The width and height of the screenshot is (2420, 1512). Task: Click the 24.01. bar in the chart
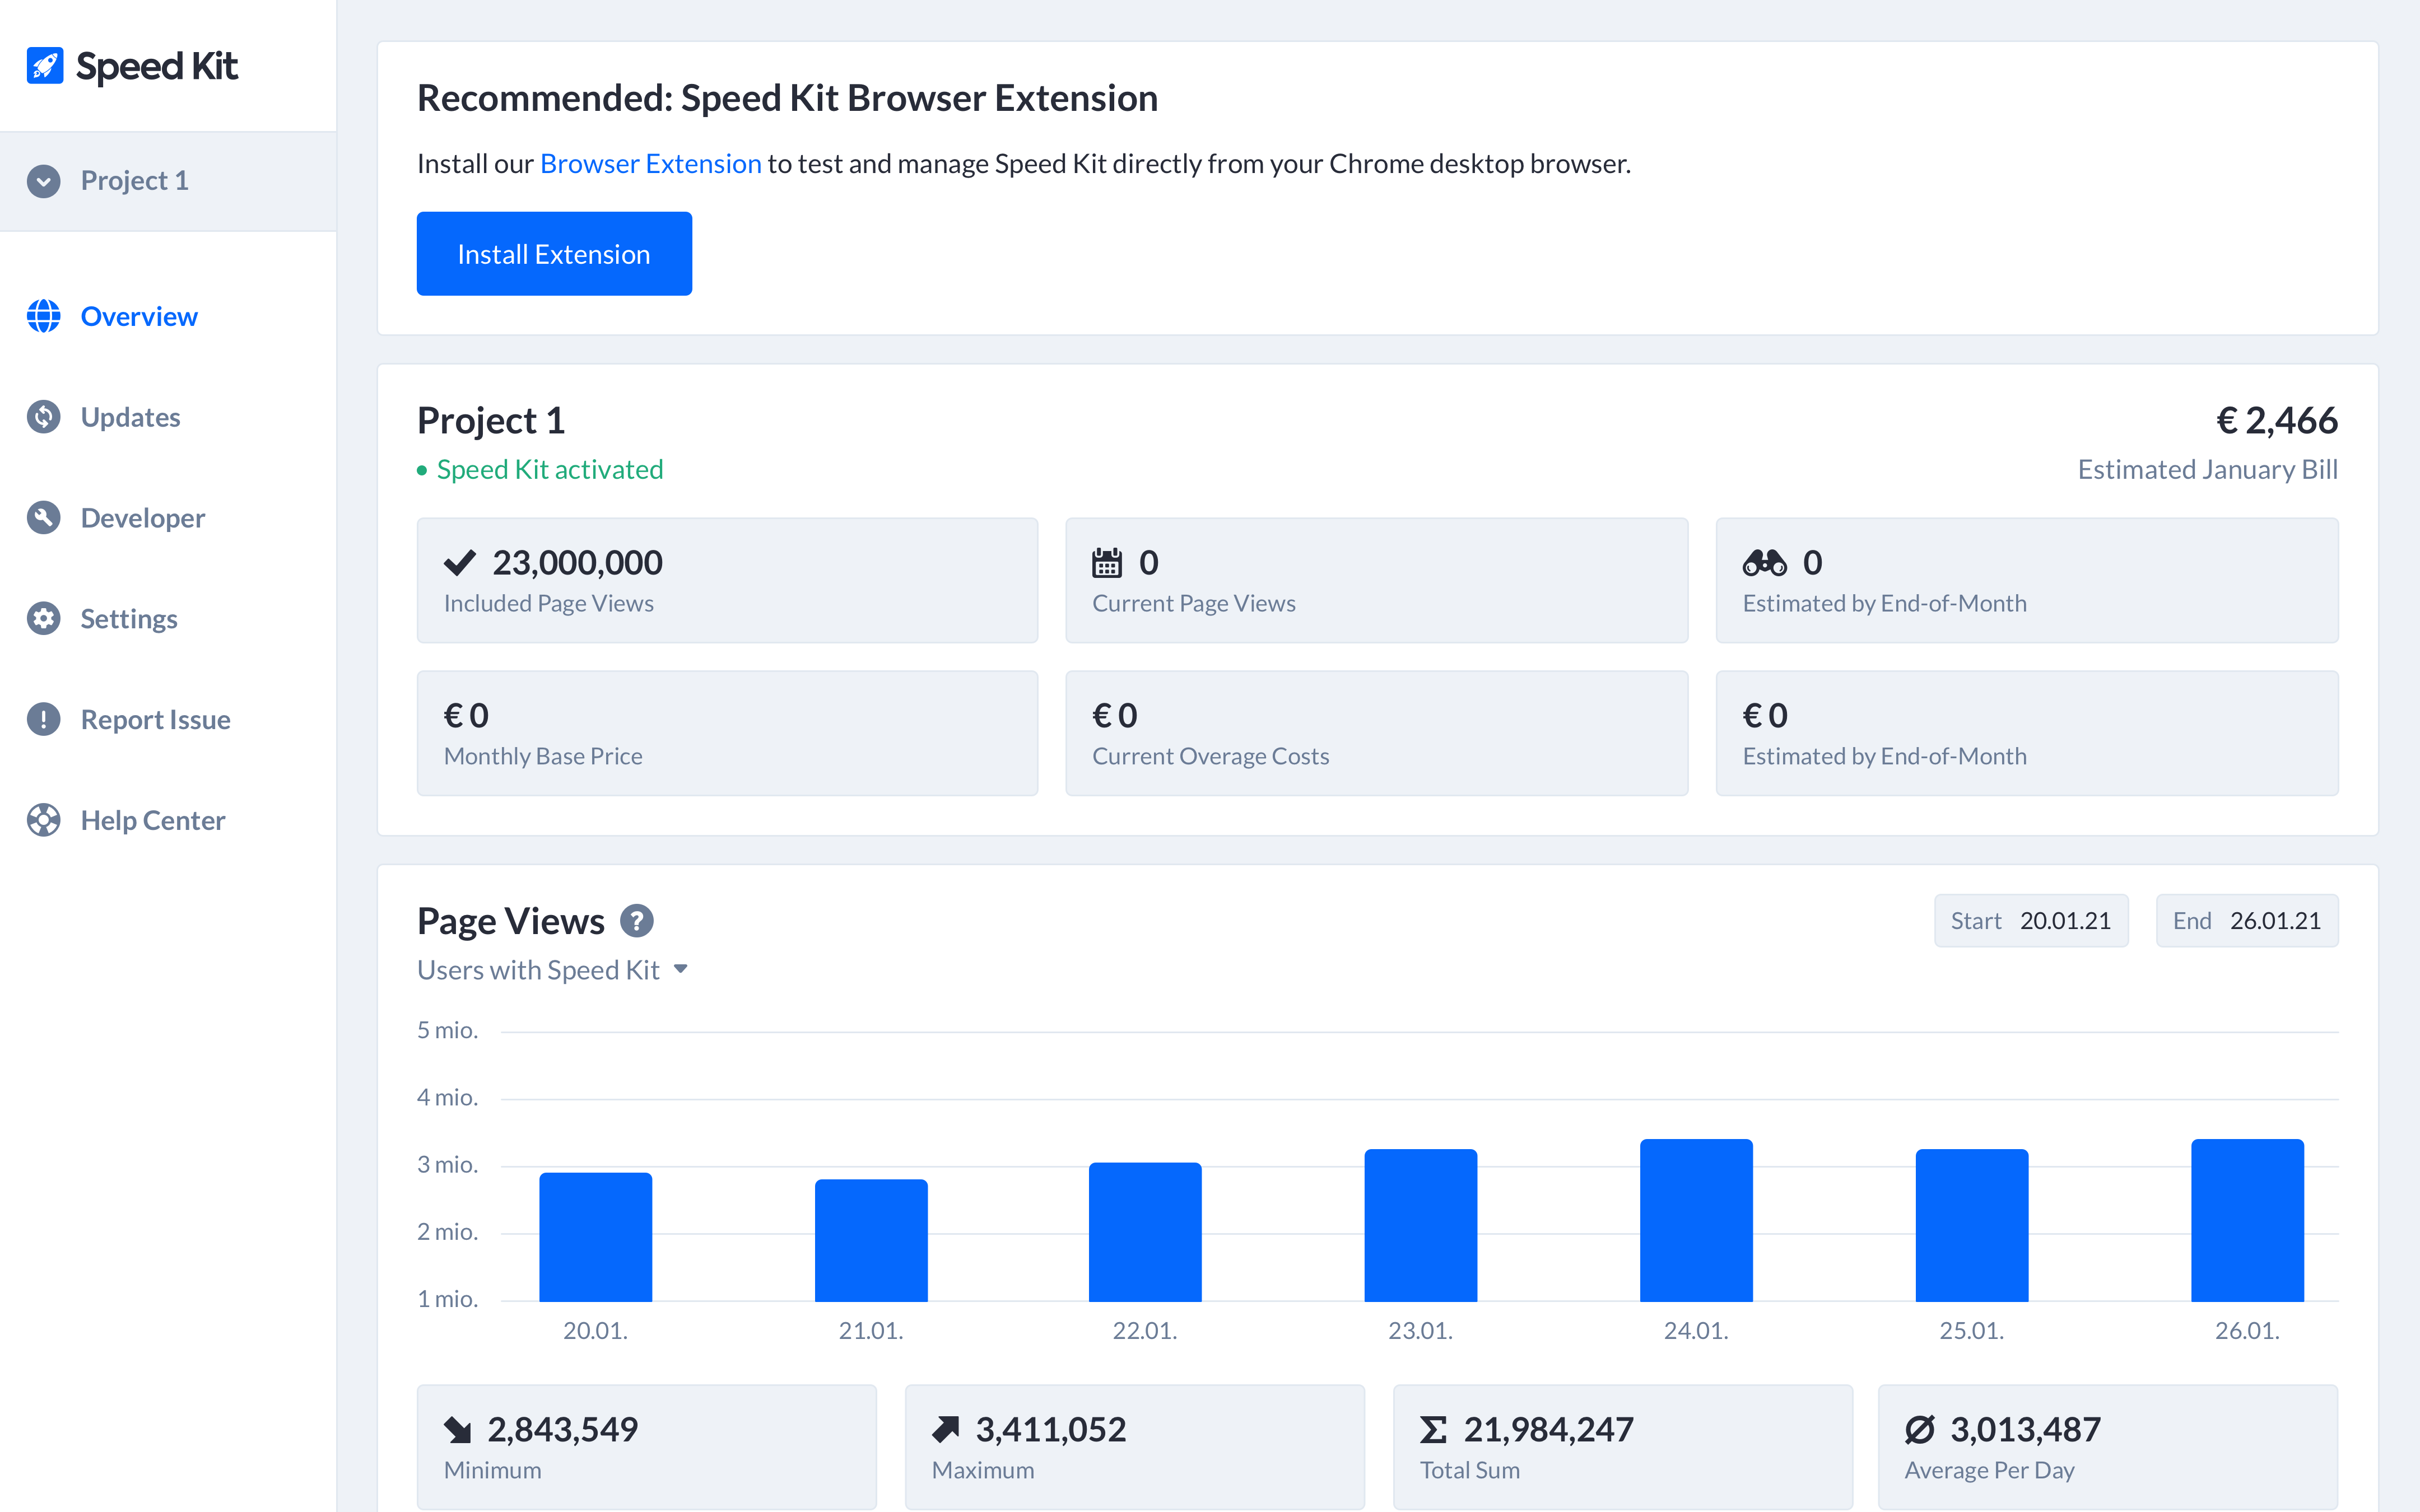click(1696, 1220)
